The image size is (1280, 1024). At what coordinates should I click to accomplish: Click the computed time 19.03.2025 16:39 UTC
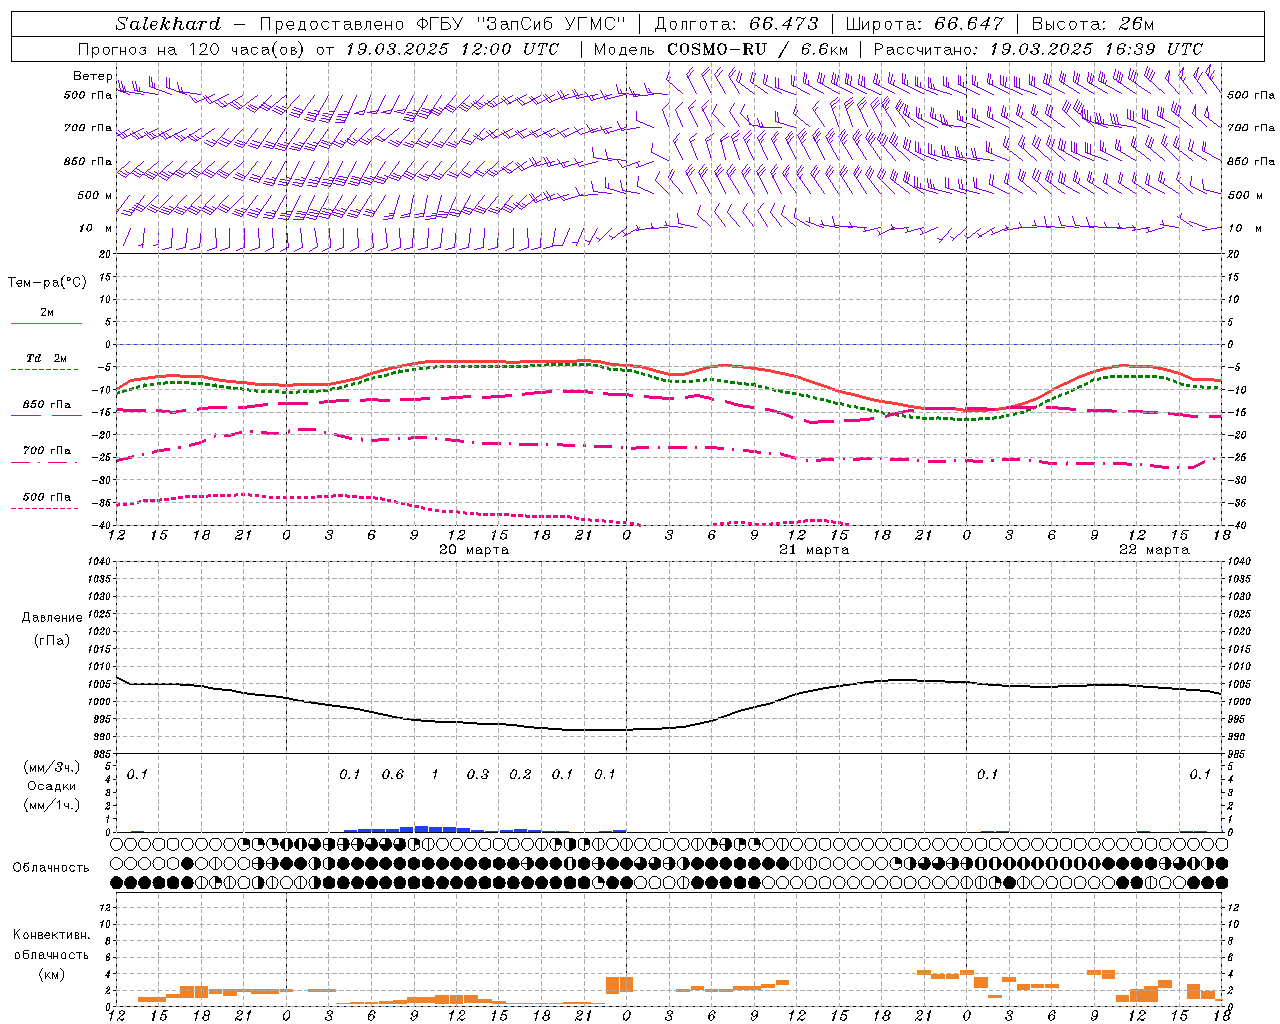pos(1096,49)
